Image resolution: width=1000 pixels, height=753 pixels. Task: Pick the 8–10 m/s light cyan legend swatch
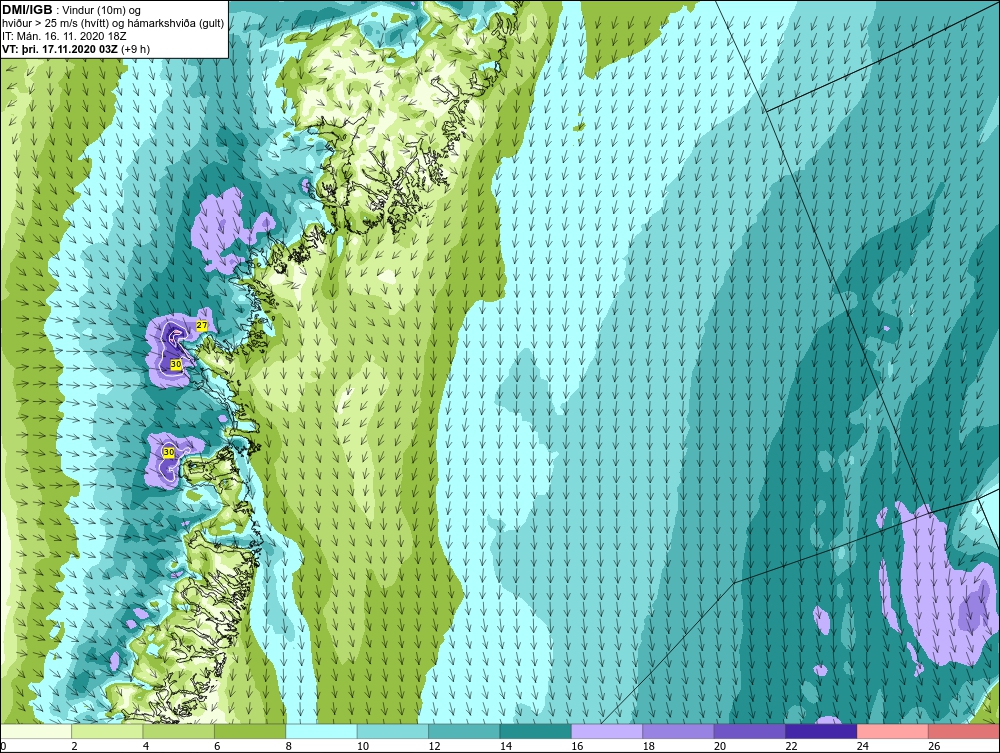pos(321,731)
